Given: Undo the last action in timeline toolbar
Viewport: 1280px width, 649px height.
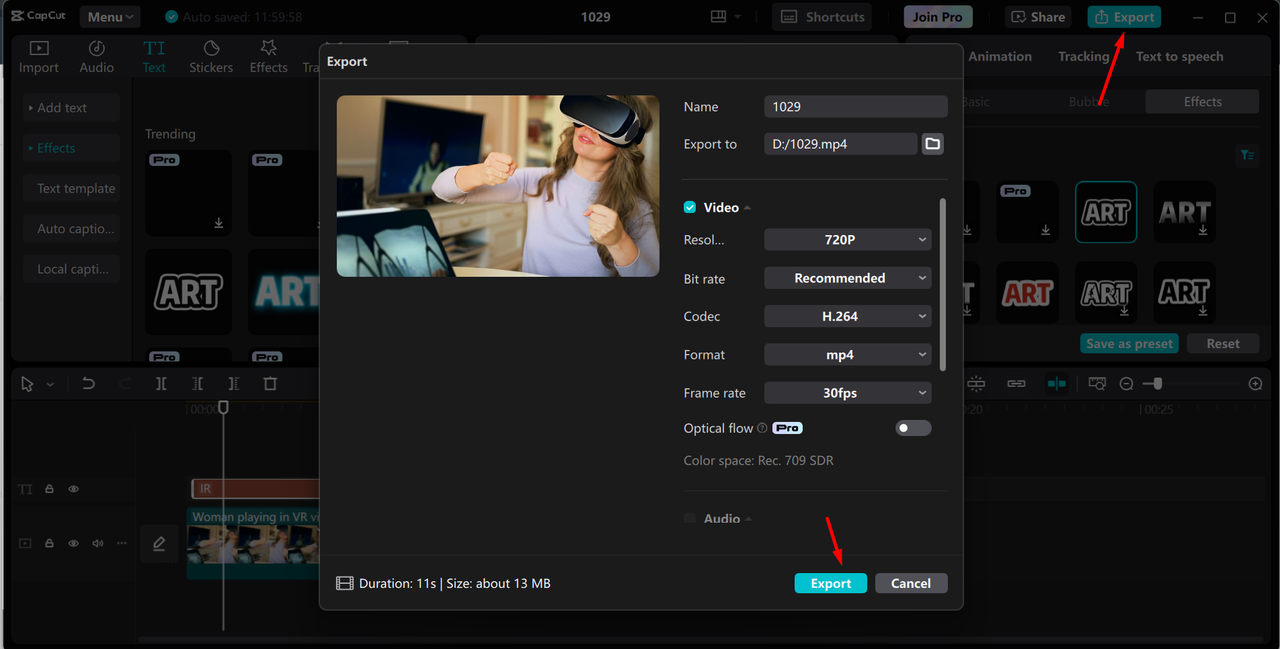Looking at the screenshot, I should tap(88, 384).
